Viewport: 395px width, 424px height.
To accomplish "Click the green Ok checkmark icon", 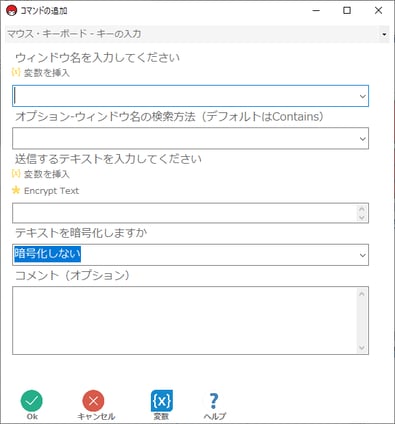I will tap(32, 400).
